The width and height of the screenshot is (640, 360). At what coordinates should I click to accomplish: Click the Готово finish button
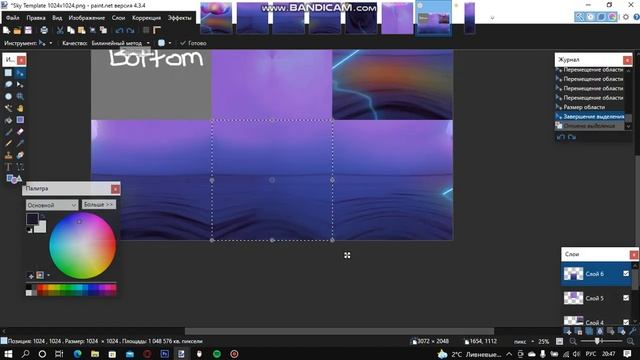tap(193, 43)
